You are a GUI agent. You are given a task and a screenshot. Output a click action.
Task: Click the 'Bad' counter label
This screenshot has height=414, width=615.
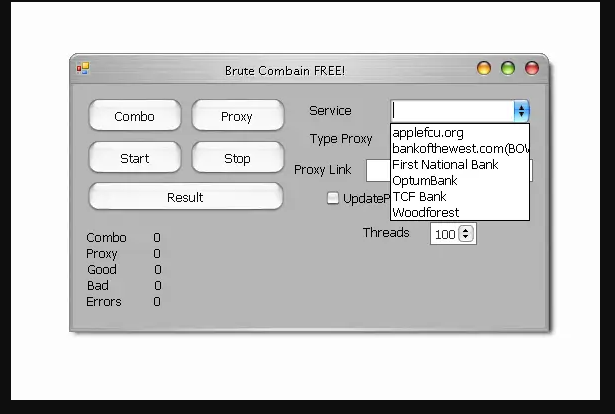(x=98, y=285)
